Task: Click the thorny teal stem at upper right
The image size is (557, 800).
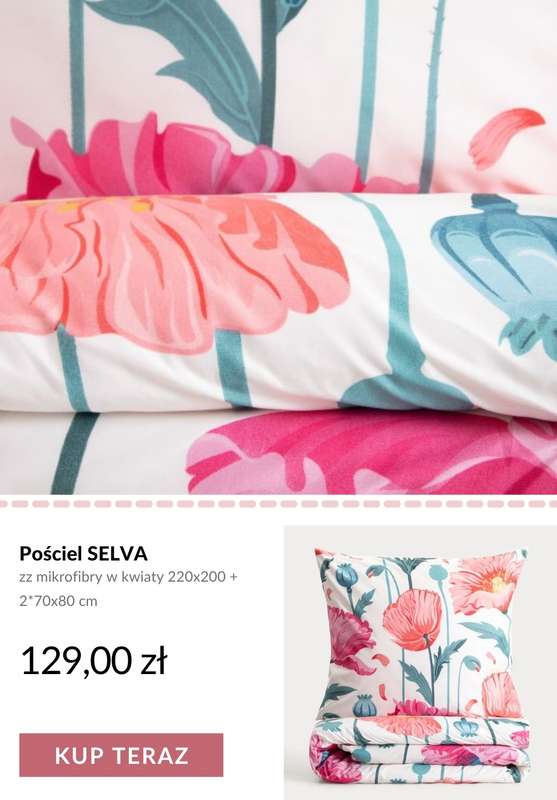Action: (433, 92)
